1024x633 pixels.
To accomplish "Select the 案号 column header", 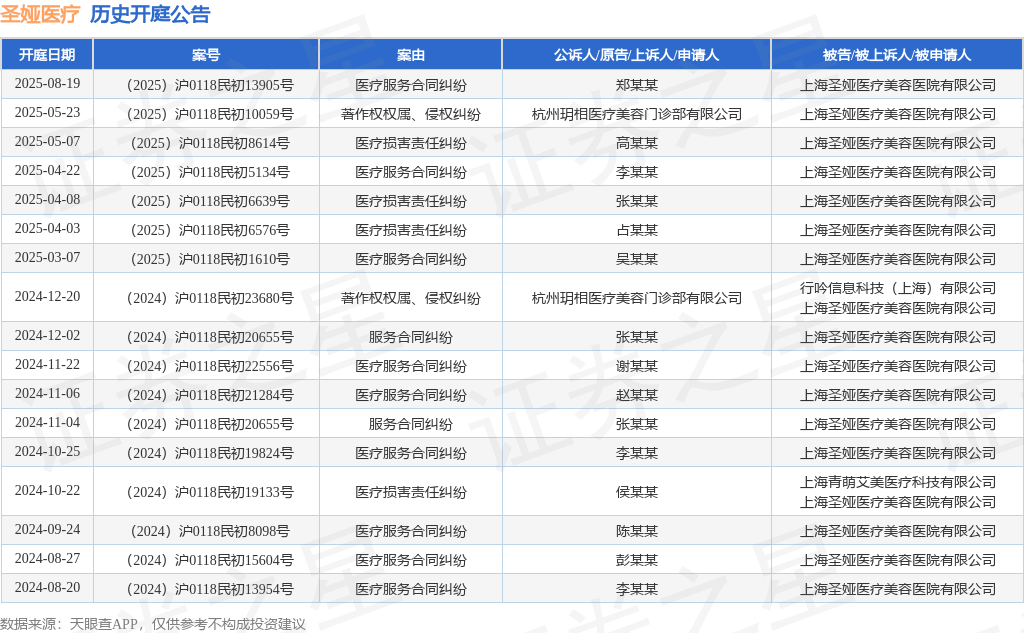I will coord(206,55).
